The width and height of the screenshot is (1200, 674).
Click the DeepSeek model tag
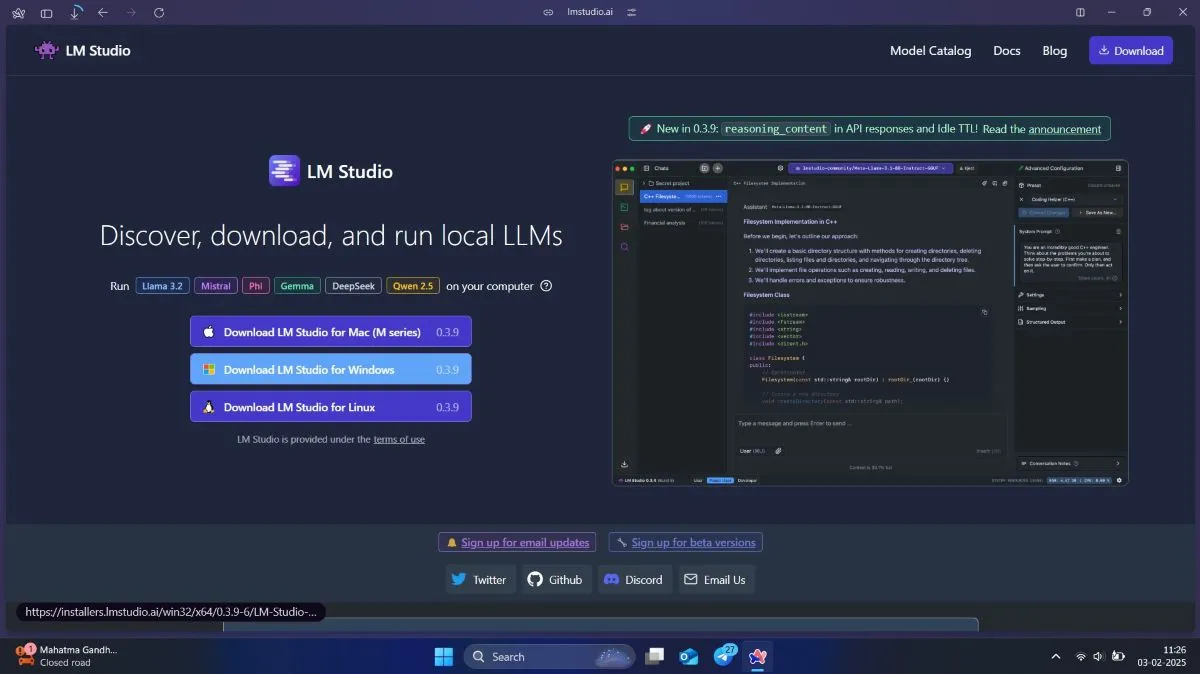pyautogui.click(x=353, y=286)
